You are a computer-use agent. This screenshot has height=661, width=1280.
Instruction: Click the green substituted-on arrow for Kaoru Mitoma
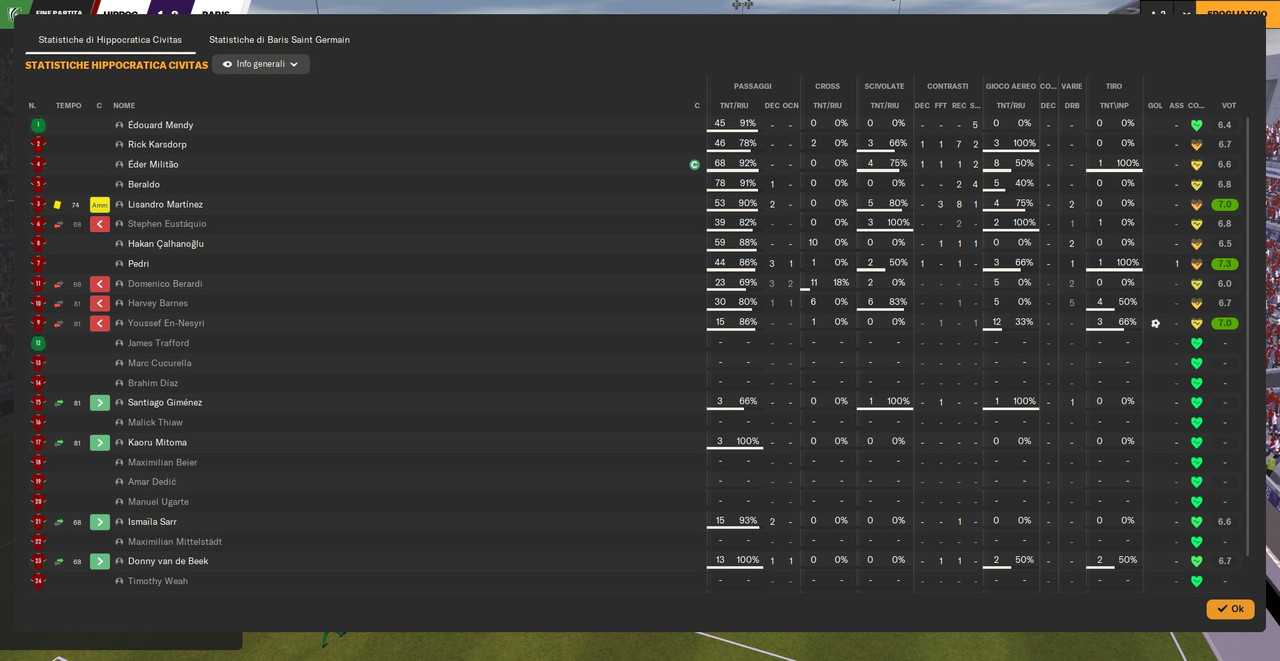click(100, 442)
